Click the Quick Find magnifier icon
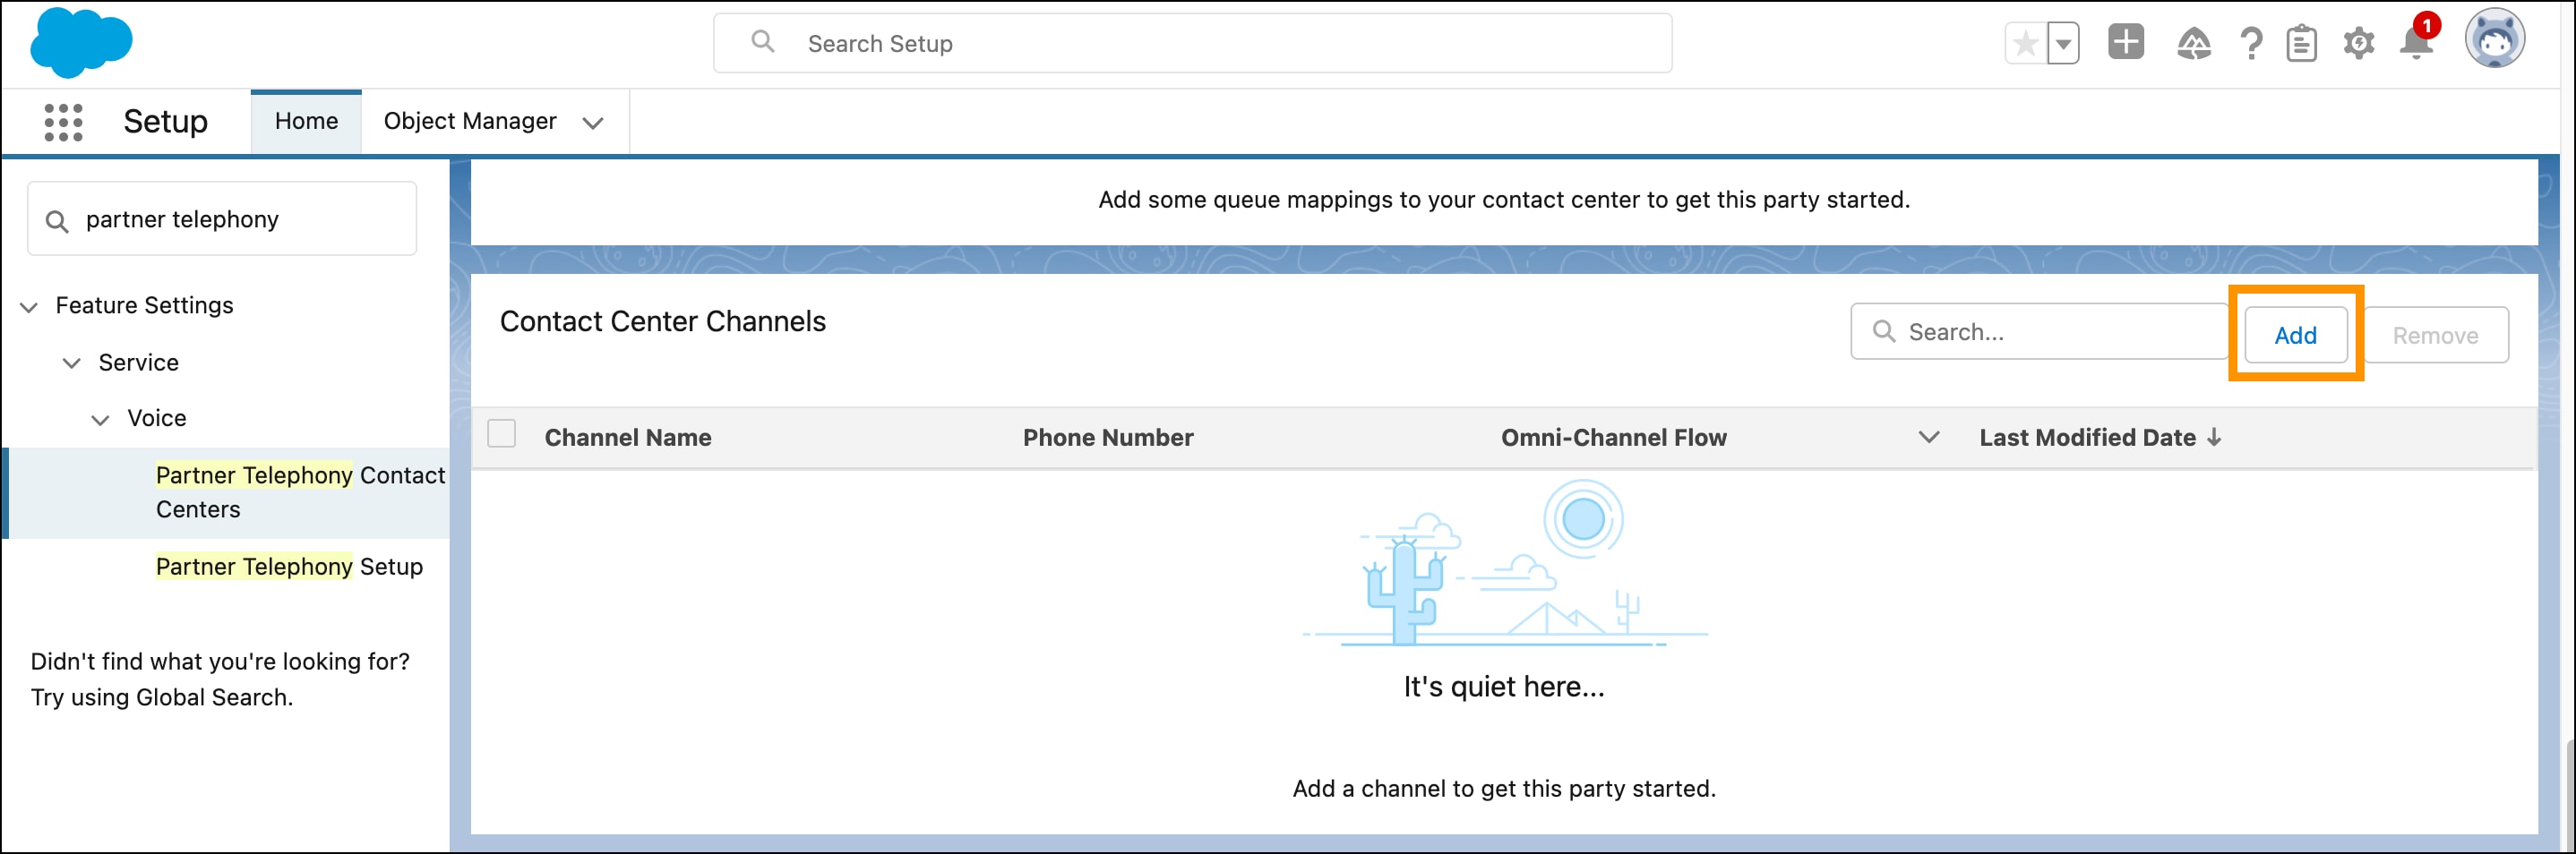This screenshot has height=854, width=2576. point(57,221)
